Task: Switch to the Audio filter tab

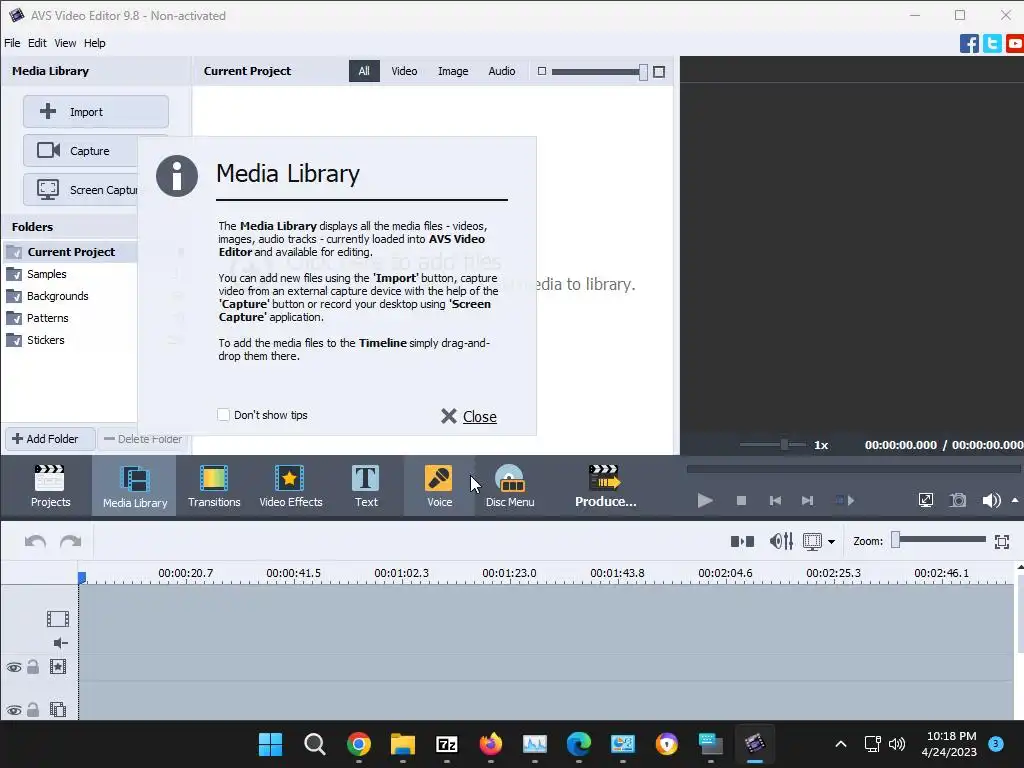Action: (502, 71)
